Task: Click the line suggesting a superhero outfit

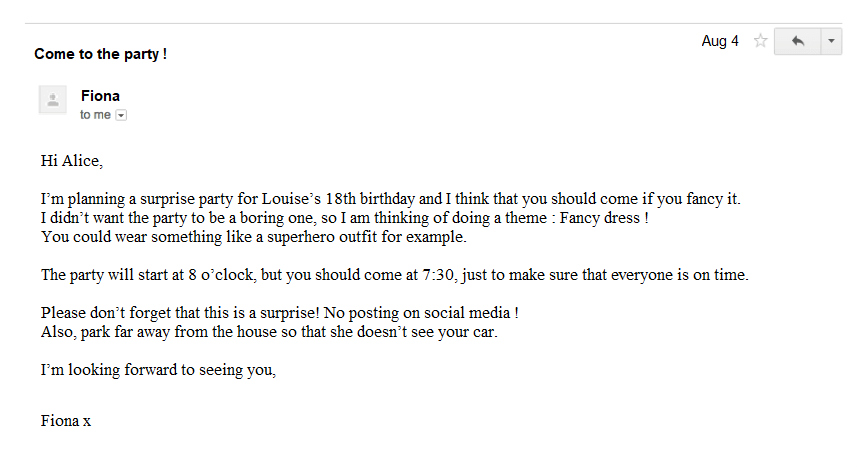Action: pyautogui.click(x=253, y=237)
